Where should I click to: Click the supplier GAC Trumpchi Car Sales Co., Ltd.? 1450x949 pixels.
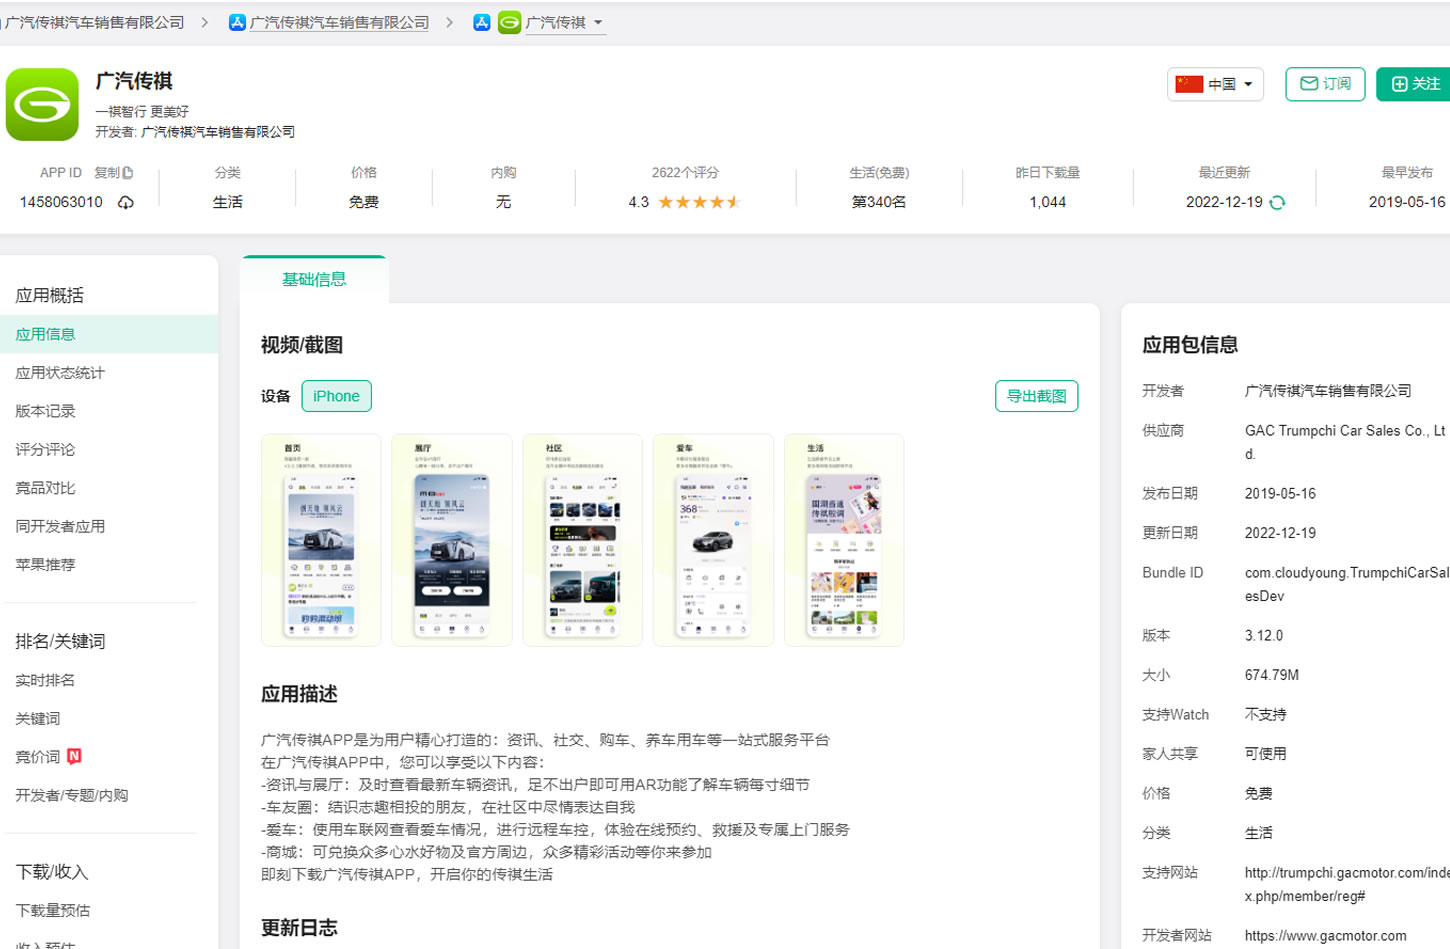(x=1345, y=442)
